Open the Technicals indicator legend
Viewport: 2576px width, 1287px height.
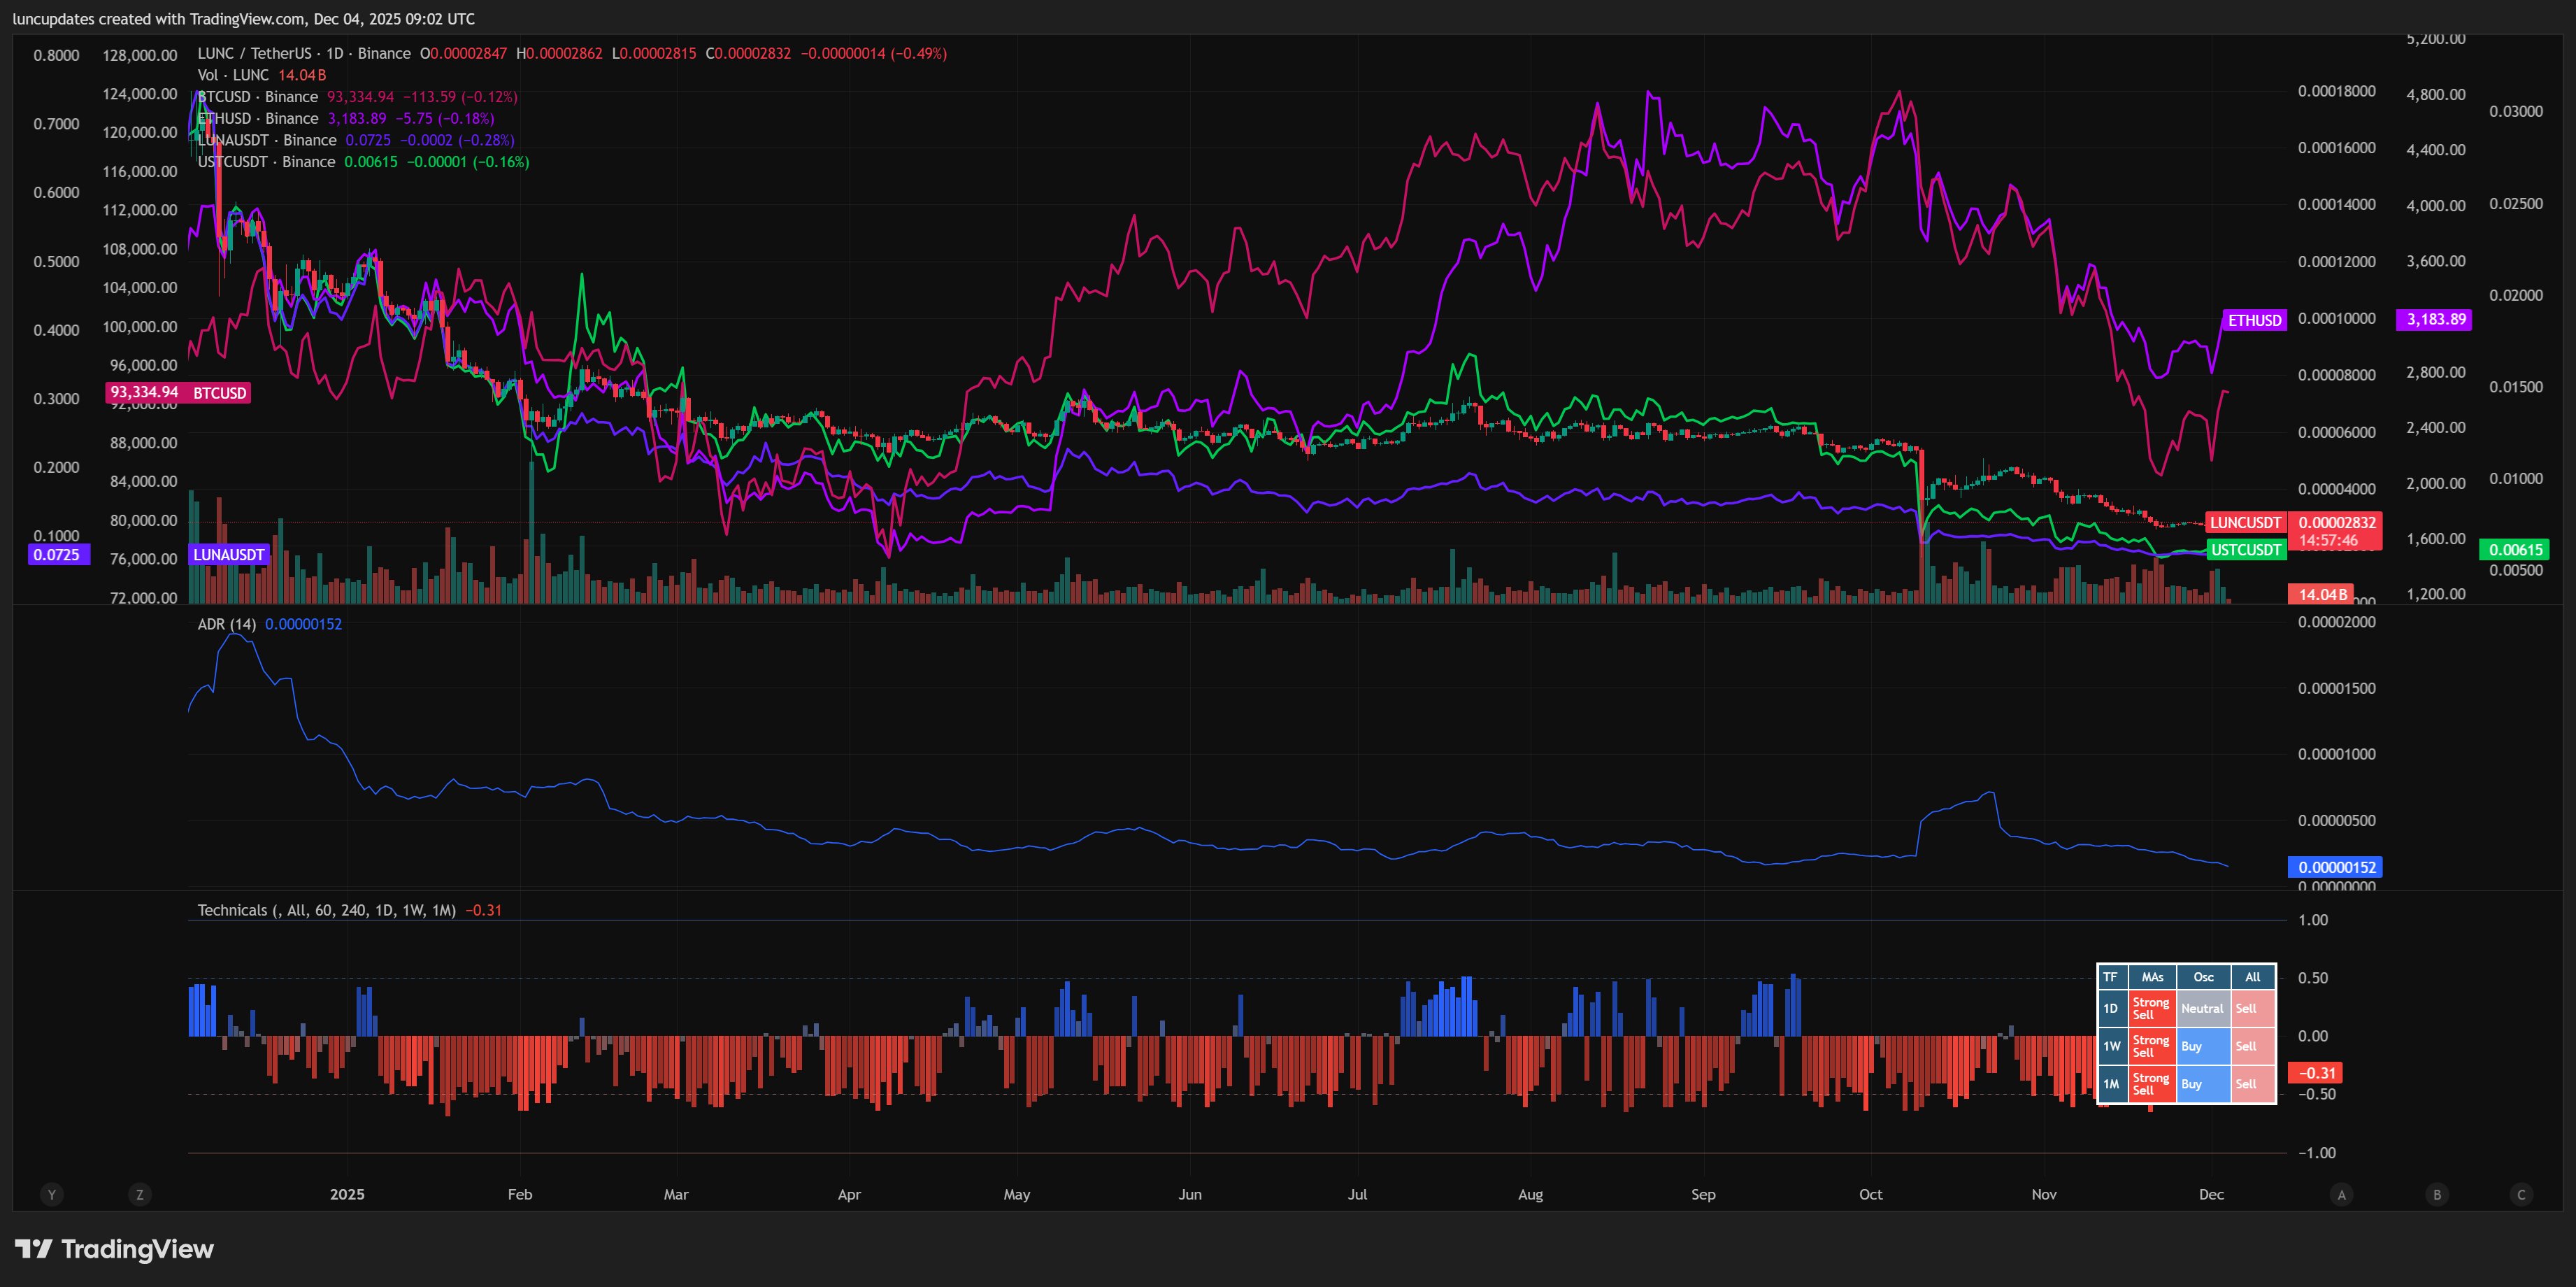[326, 910]
